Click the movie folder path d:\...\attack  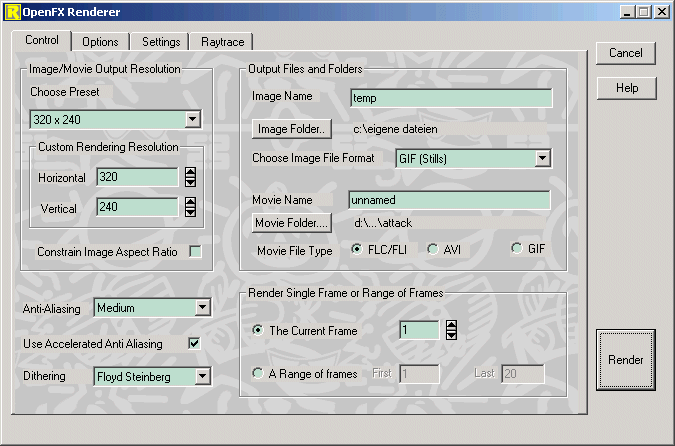383,223
